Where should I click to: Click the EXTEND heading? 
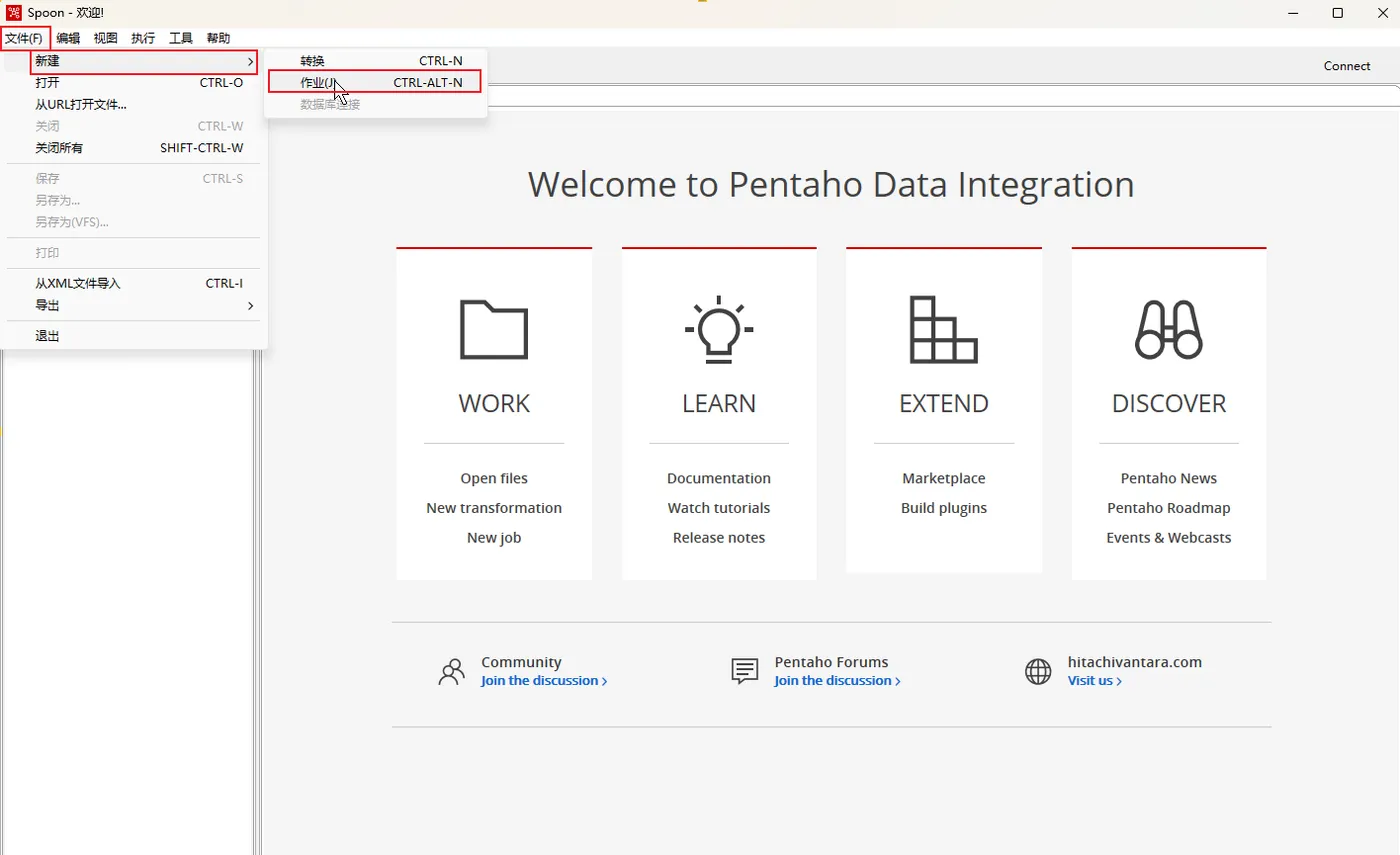[944, 403]
